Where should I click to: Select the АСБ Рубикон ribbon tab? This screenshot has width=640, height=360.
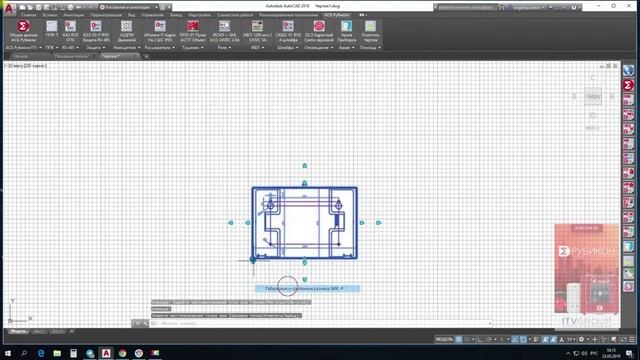(x=337, y=15)
